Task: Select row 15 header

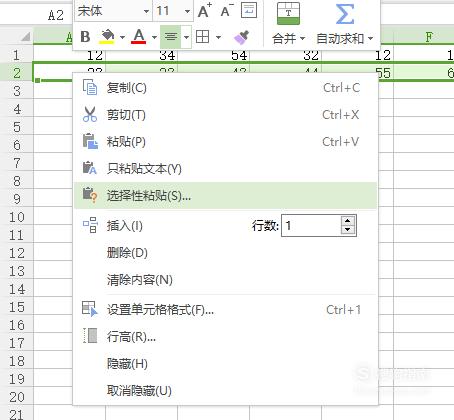Action: coord(17,307)
